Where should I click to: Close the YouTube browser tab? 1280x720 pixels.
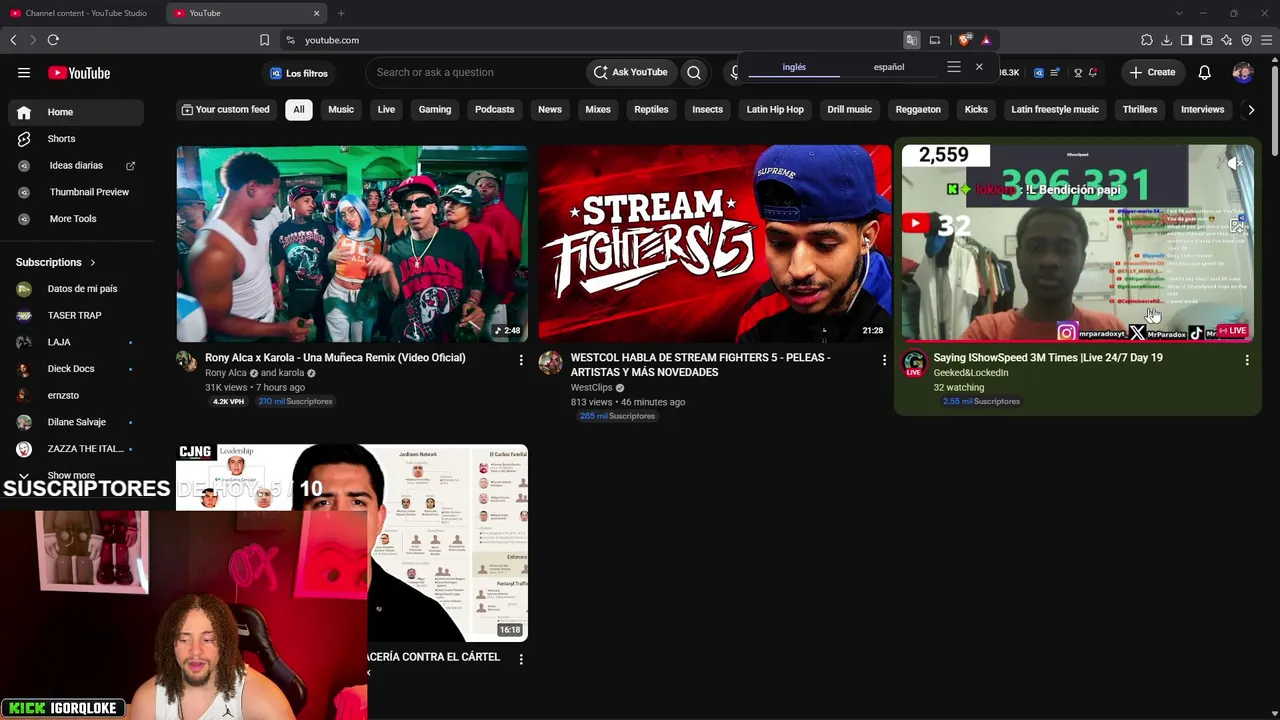pos(316,13)
